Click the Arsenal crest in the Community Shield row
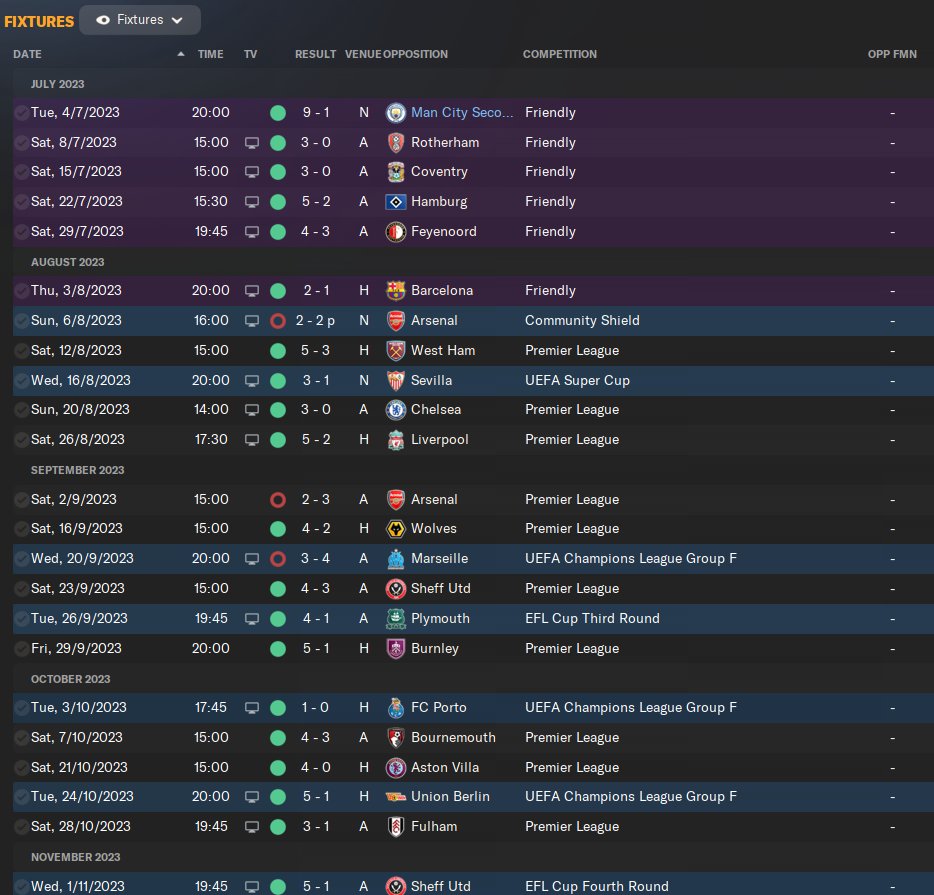This screenshot has height=895, width=934. point(396,320)
